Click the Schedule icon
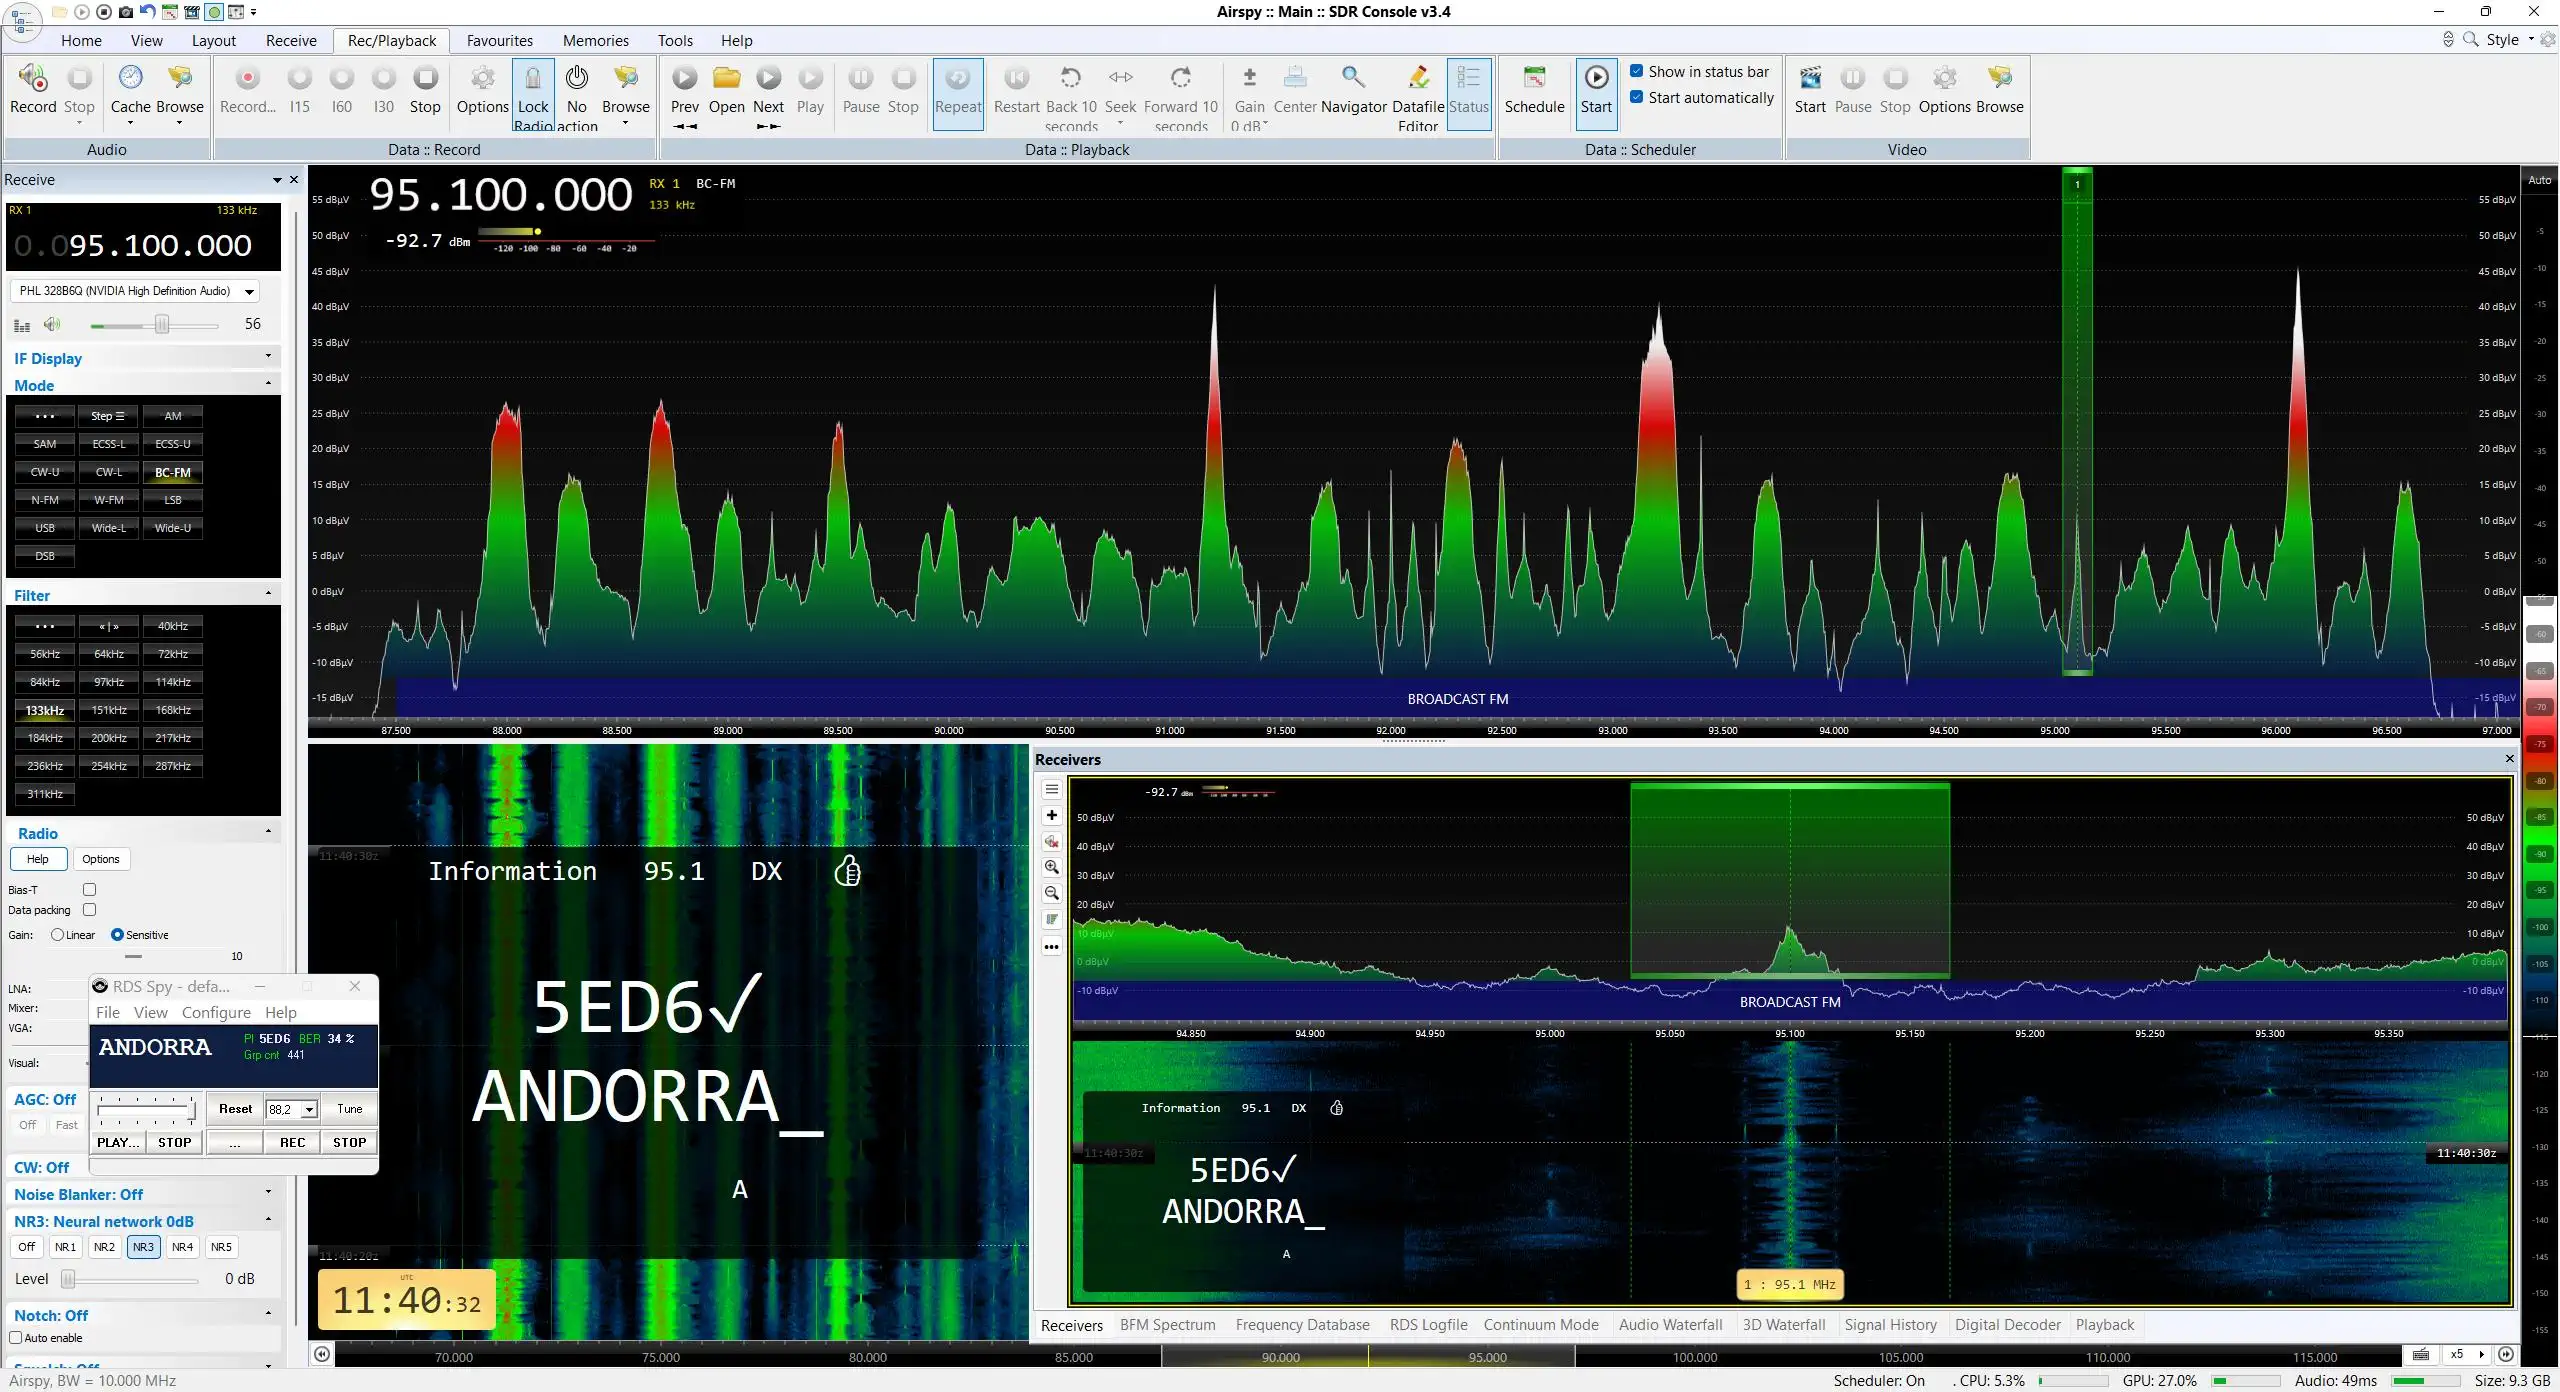This screenshot has height=1392, width=2560. (1534, 90)
